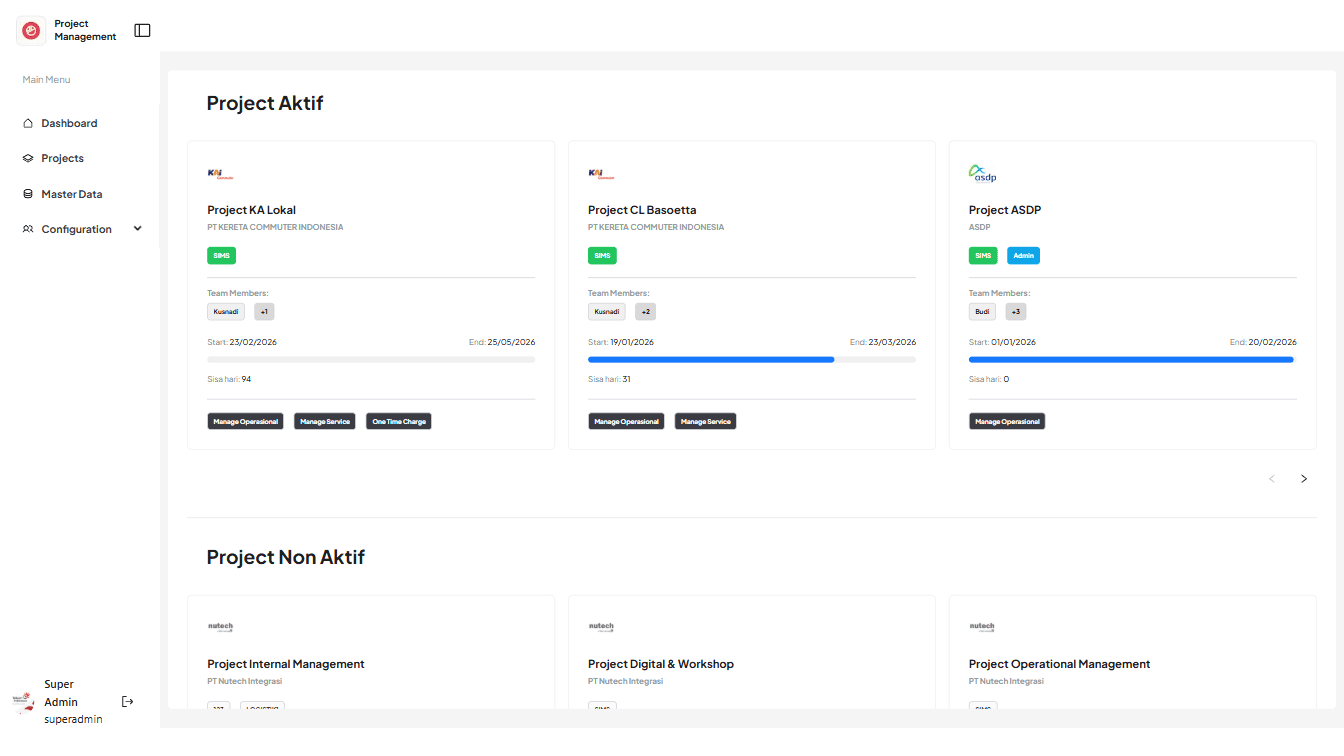Click nutech logo on Project Digital & Workshop
The height and width of the screenshot is (756, 1344).
click(x=601, y=627)
